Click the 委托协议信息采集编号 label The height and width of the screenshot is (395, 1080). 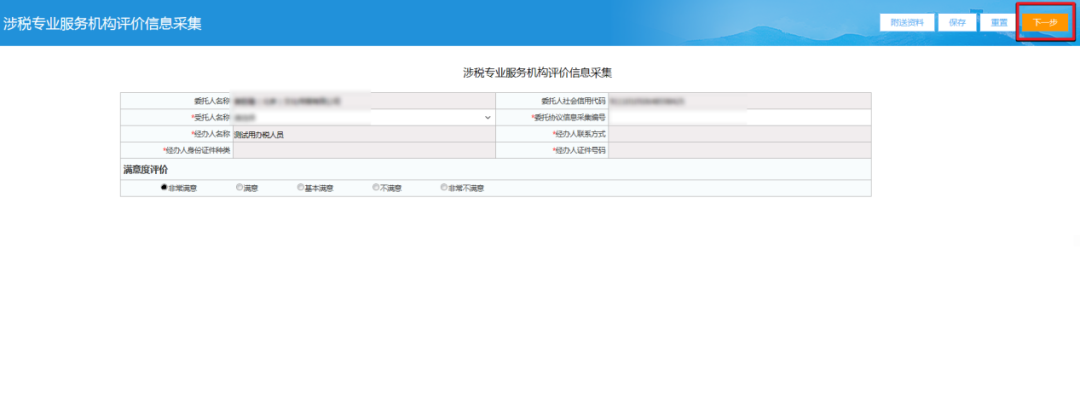[x=568, y=117]
